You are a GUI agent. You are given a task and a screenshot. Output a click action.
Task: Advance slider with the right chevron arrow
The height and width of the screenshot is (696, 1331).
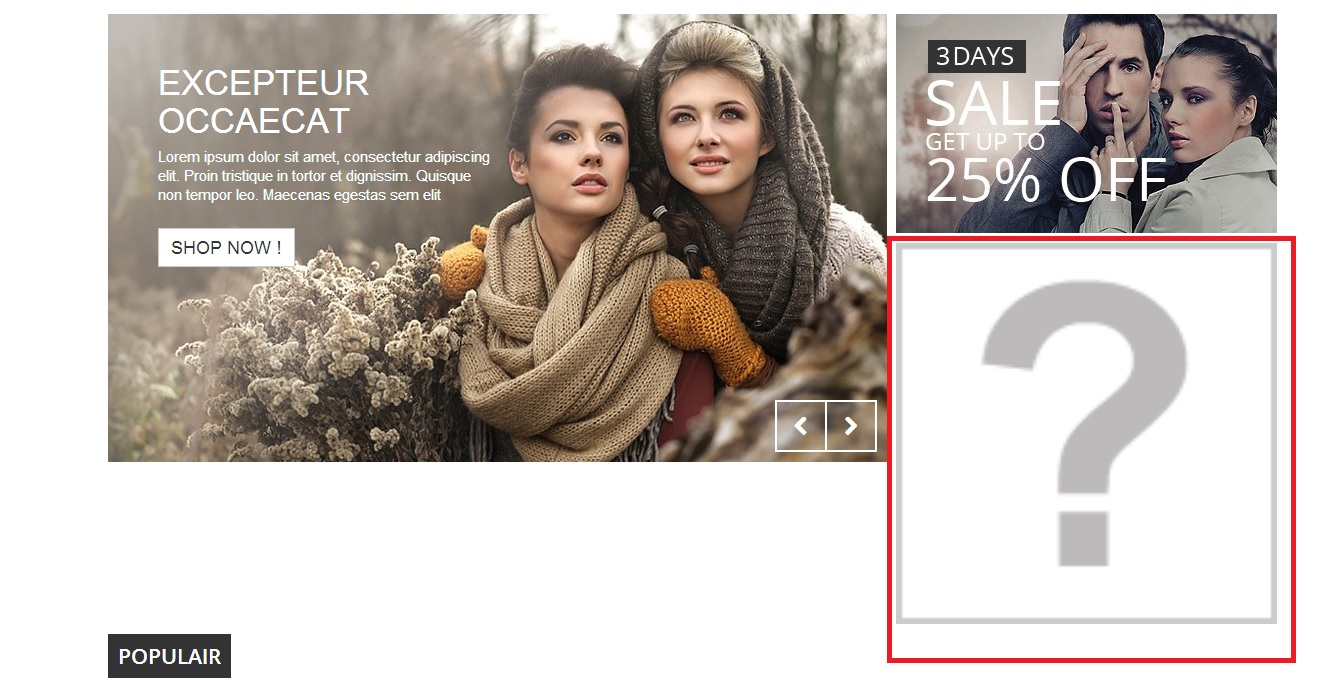tap(851, 426)
